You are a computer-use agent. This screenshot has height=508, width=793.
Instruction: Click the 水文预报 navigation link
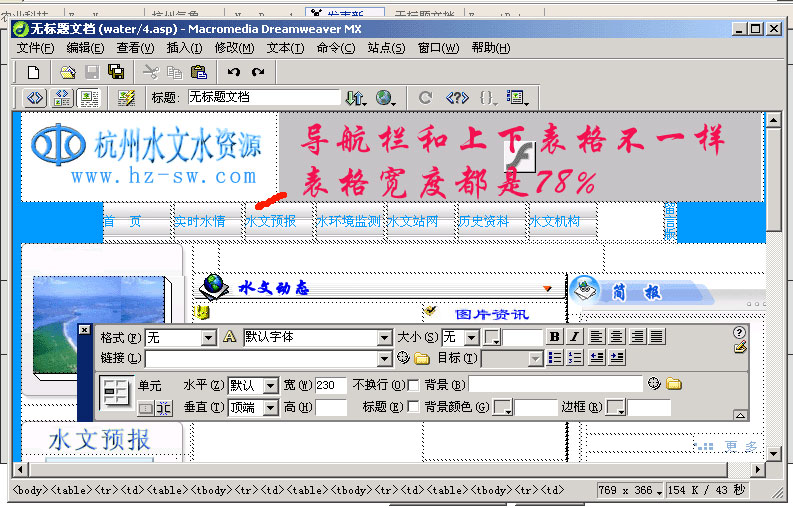coord(272,221)
